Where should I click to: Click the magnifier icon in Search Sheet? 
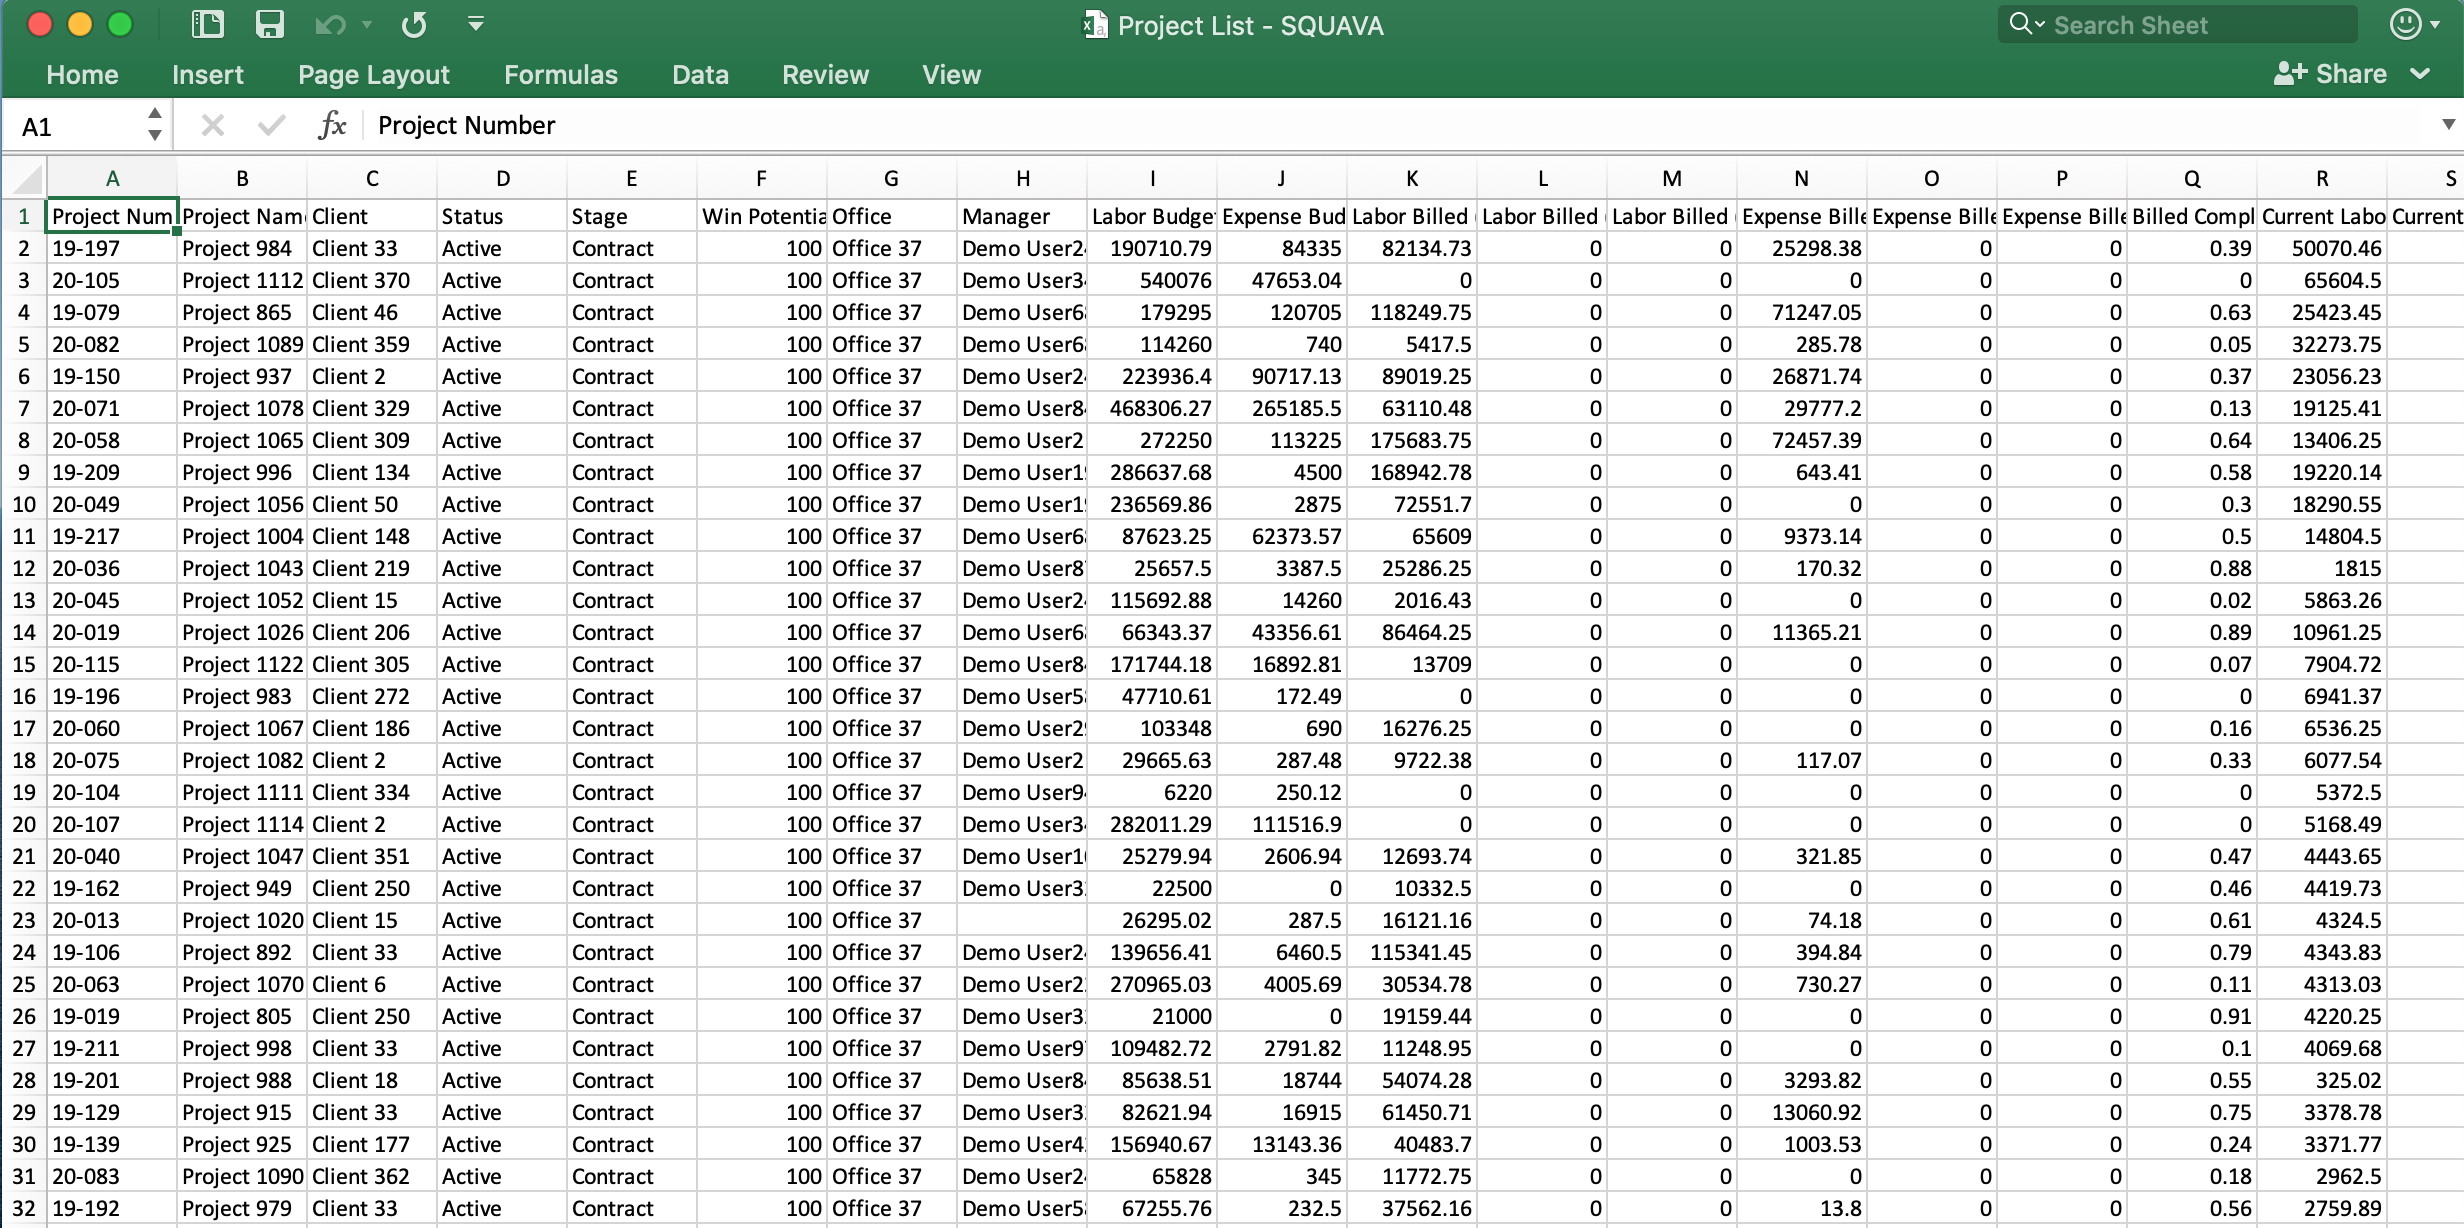tap(2019, 24)
